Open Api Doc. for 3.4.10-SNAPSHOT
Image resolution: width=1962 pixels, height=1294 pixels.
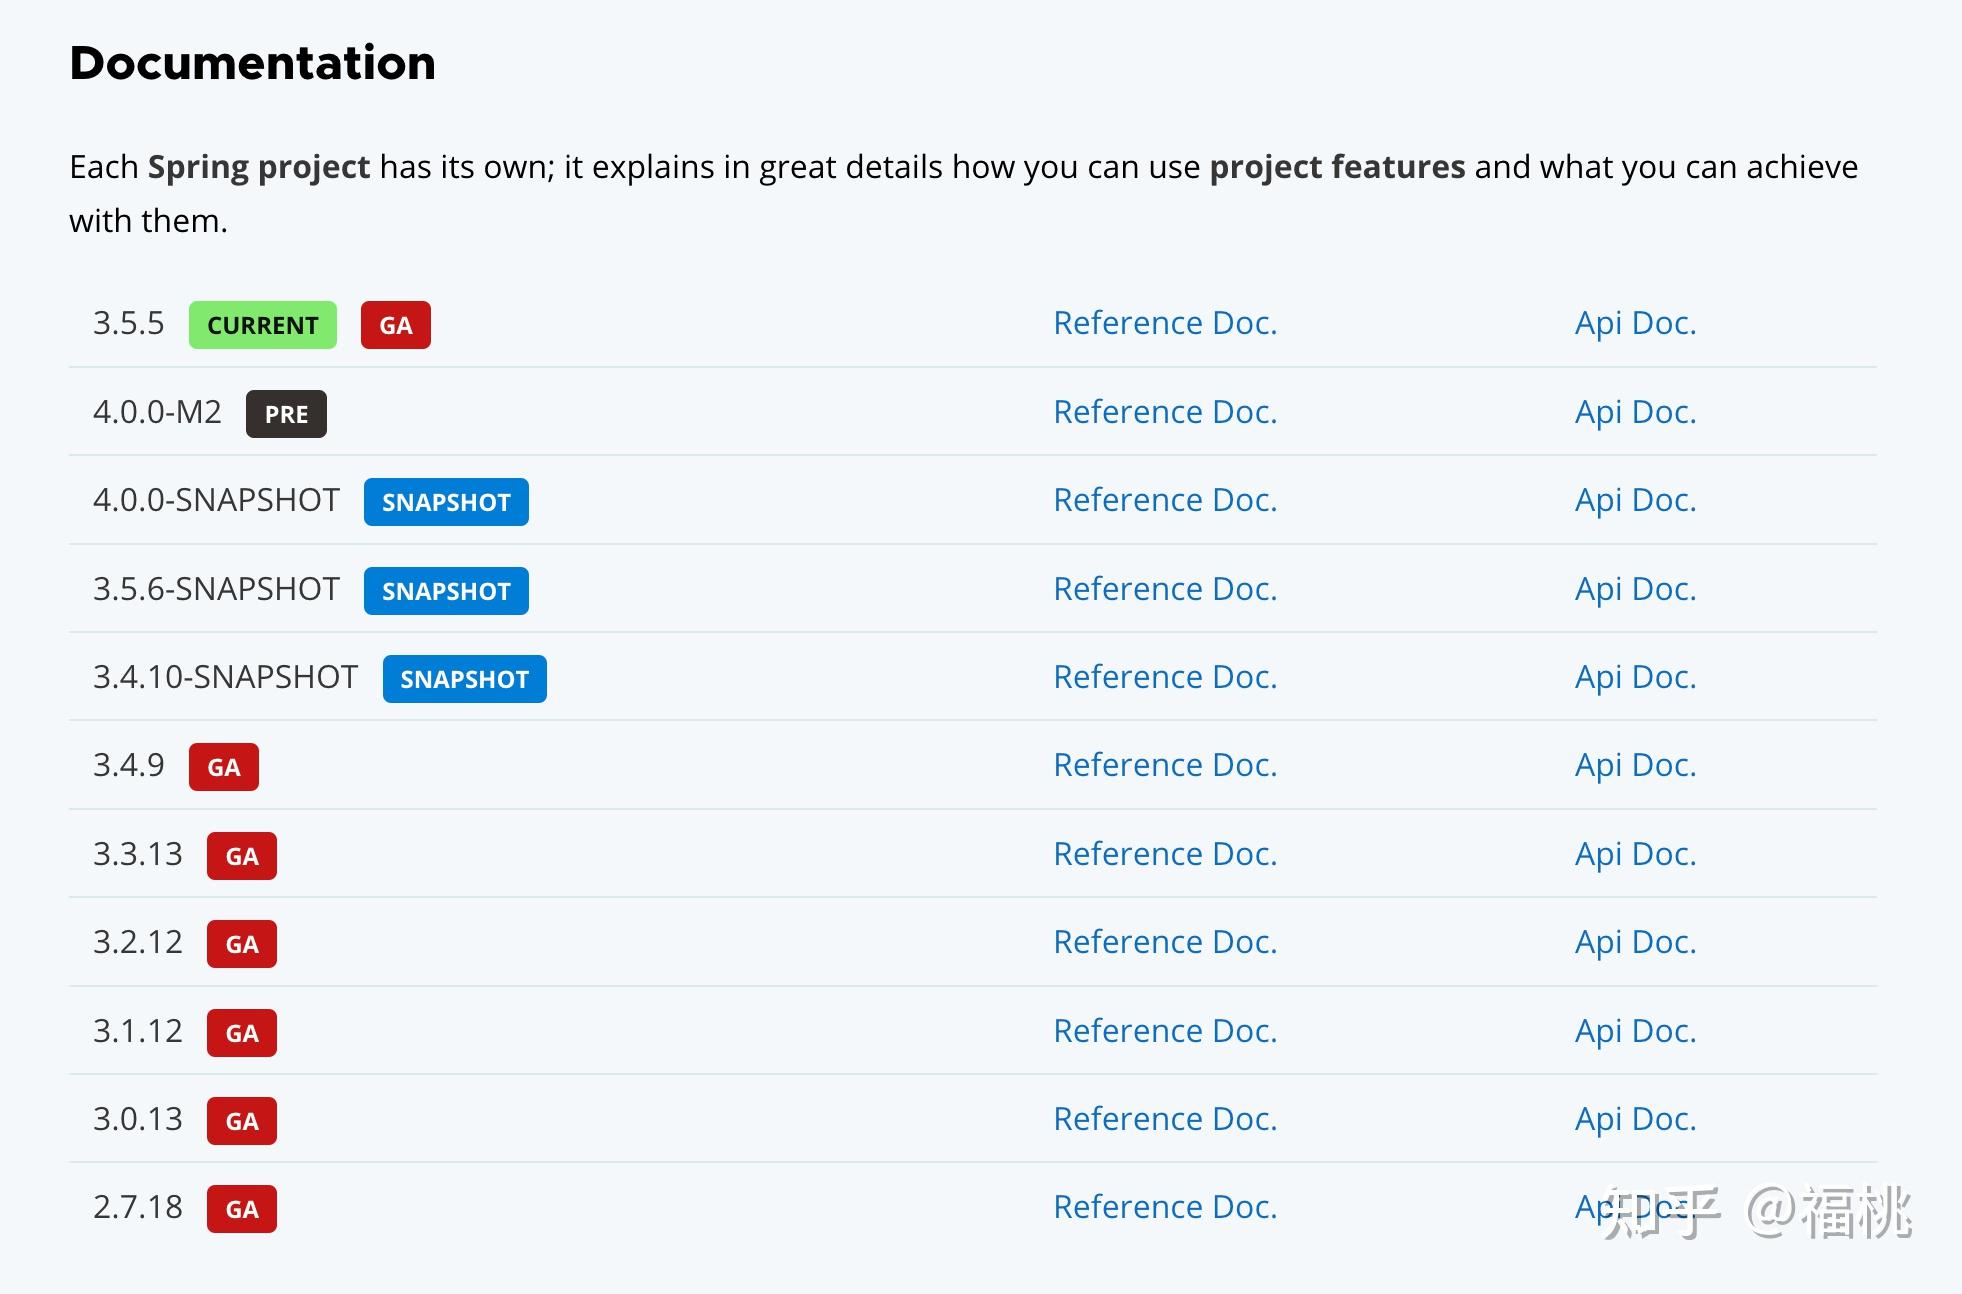1635,677
